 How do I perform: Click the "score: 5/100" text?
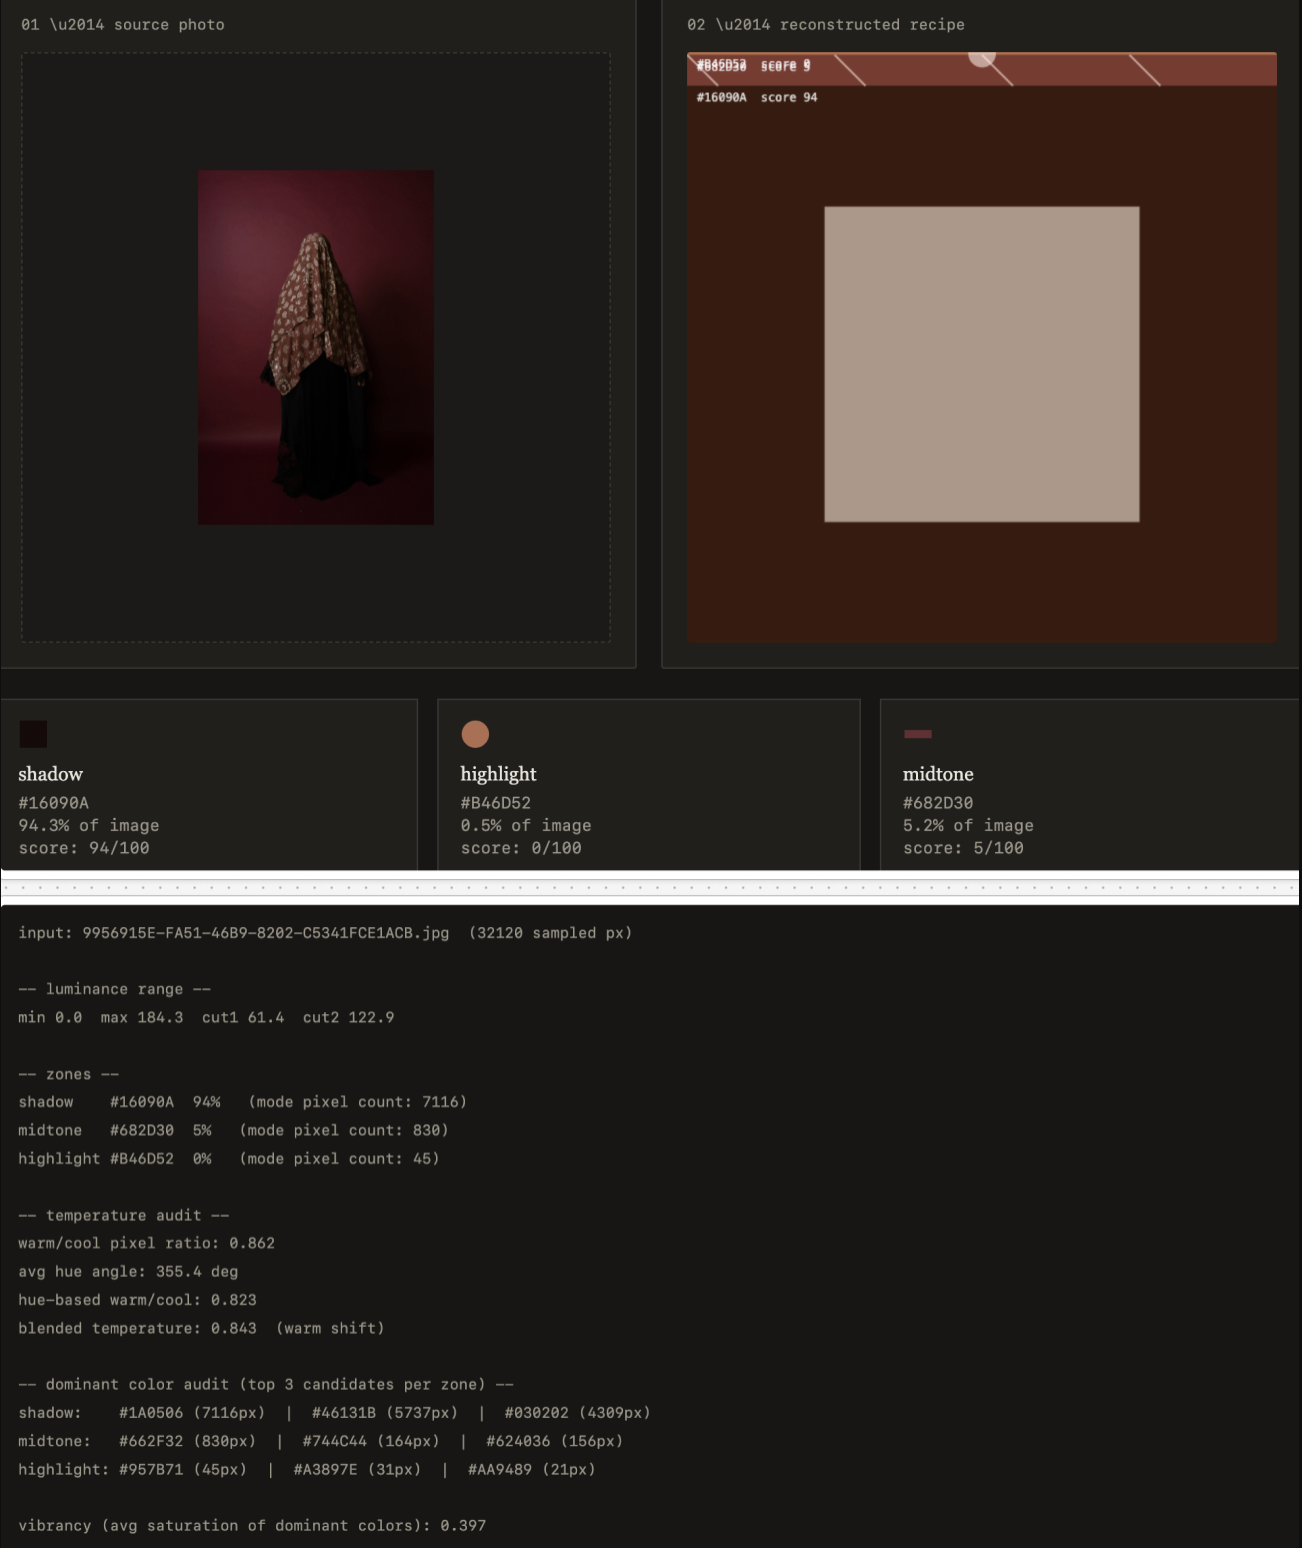[x=963, y=848]
